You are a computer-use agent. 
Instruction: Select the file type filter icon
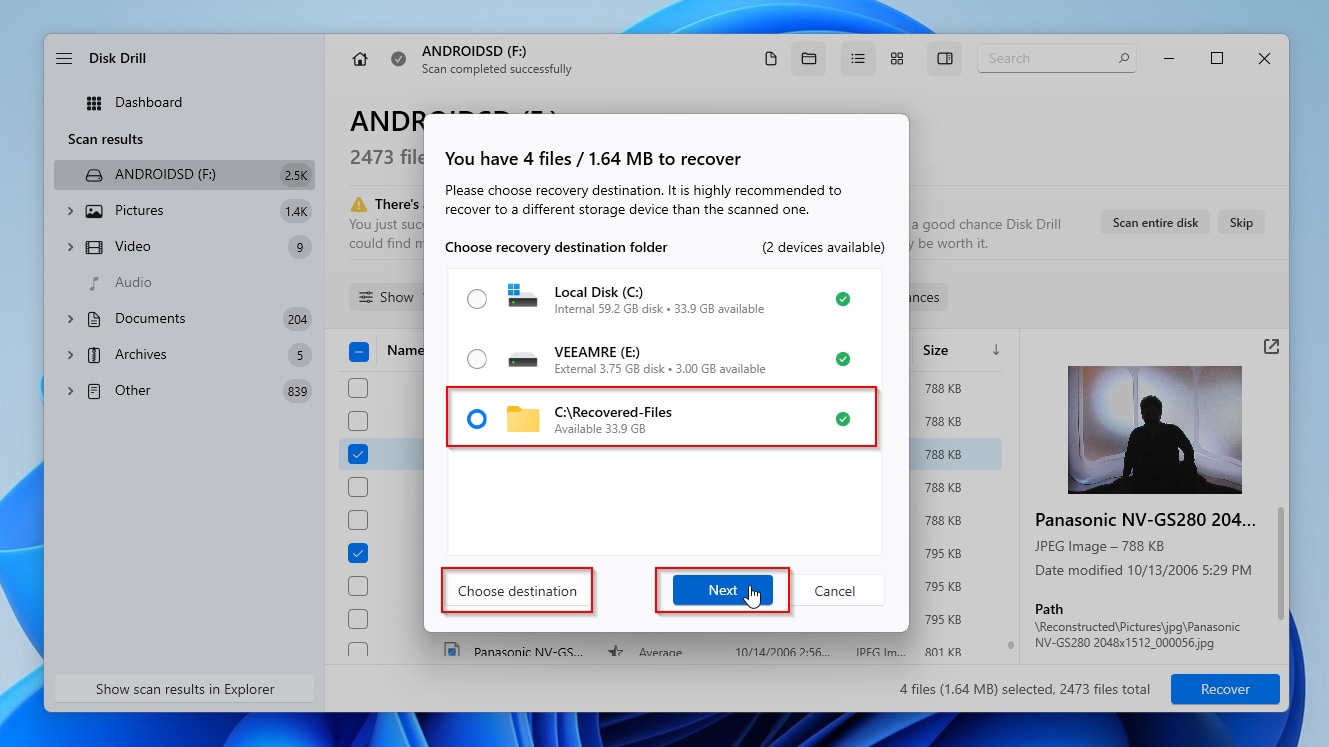pos(770,58)
